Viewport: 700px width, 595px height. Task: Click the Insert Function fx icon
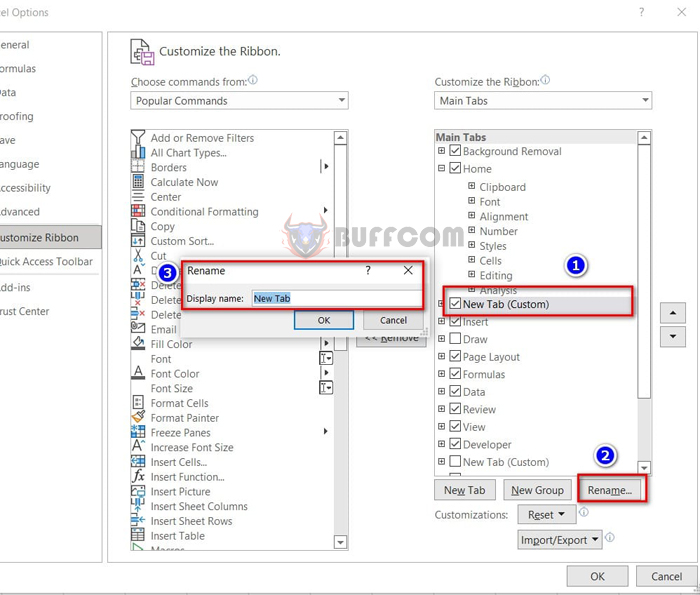138,476
